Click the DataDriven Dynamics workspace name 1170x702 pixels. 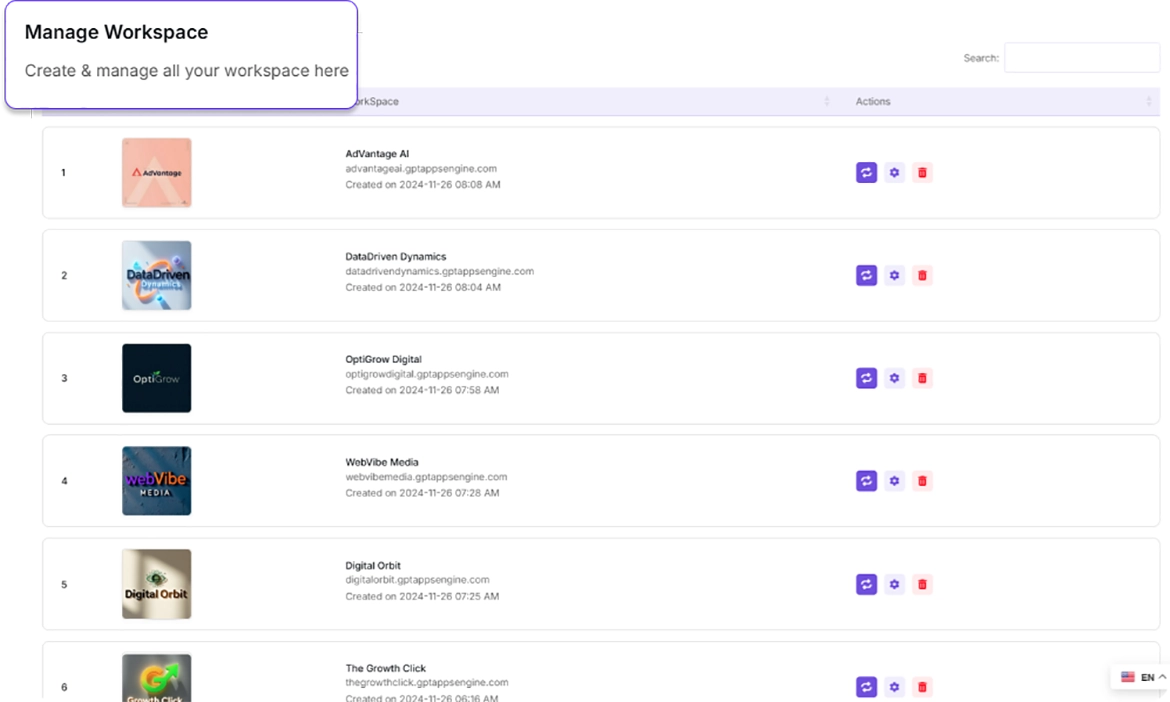395,257
